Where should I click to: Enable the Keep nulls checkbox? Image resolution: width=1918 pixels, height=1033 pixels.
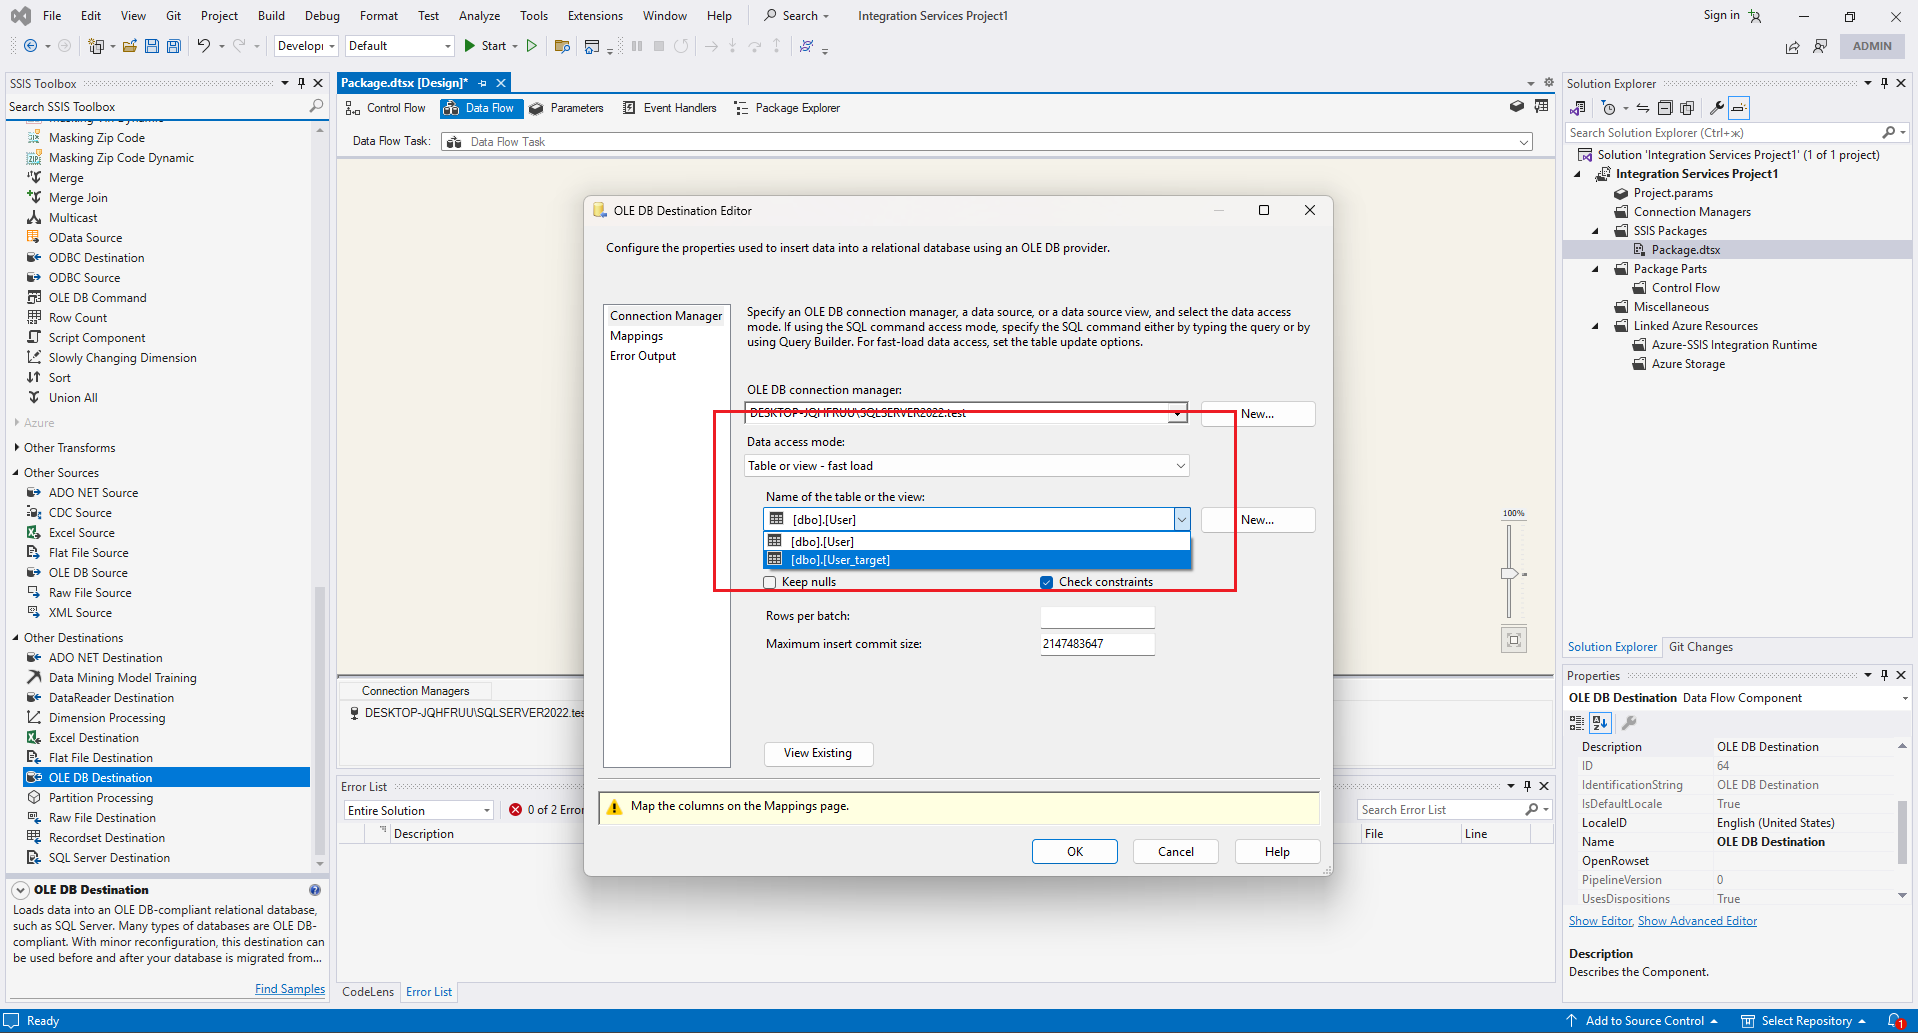click(x=770, y=582)
